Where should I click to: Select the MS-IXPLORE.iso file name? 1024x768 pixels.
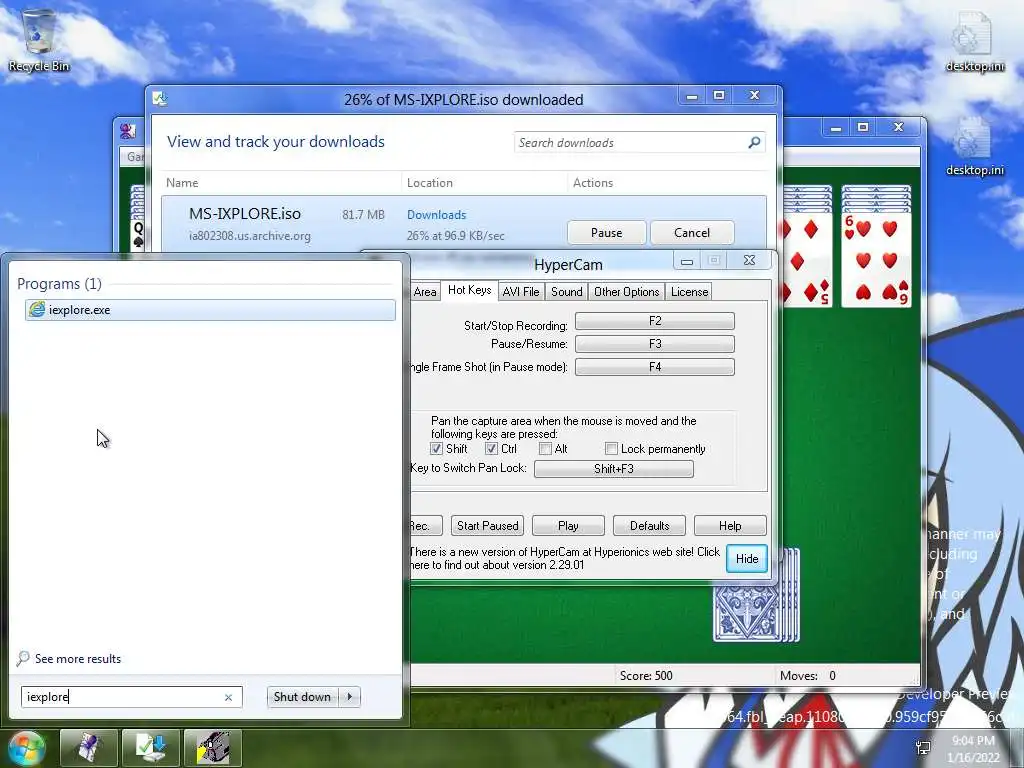245,214
